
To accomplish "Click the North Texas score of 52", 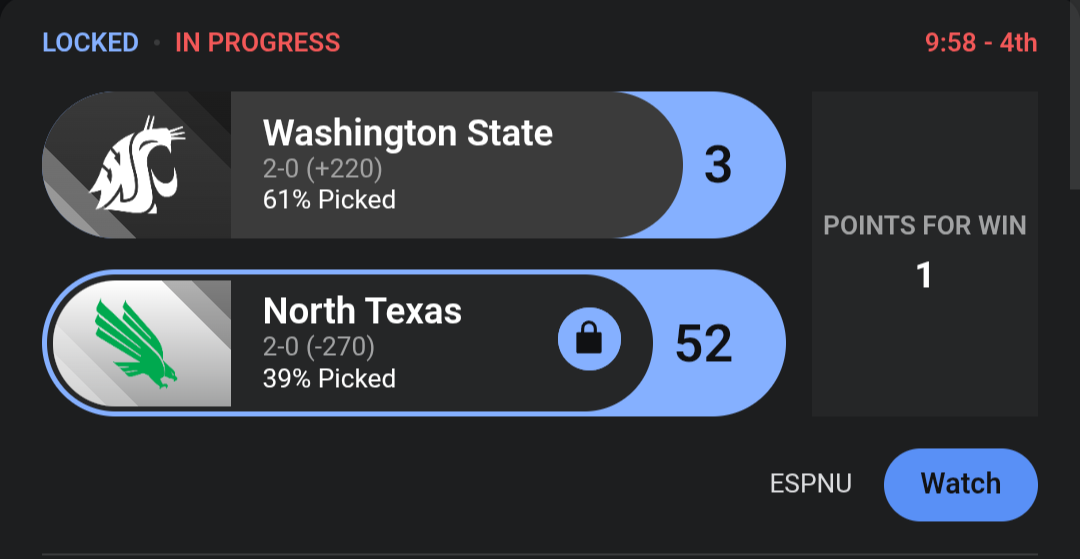I will click(x=703, y=344).
